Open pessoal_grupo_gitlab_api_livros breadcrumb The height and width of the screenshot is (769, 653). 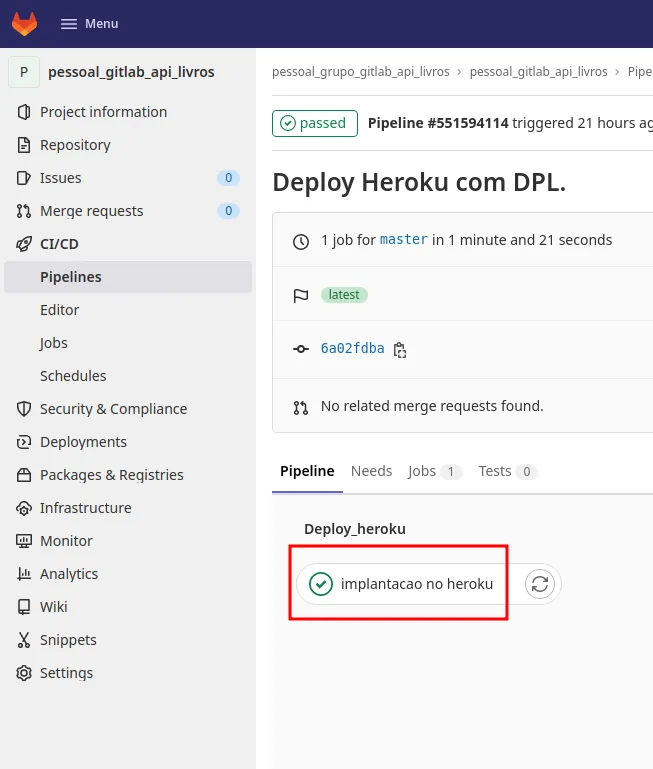point(361,72)
